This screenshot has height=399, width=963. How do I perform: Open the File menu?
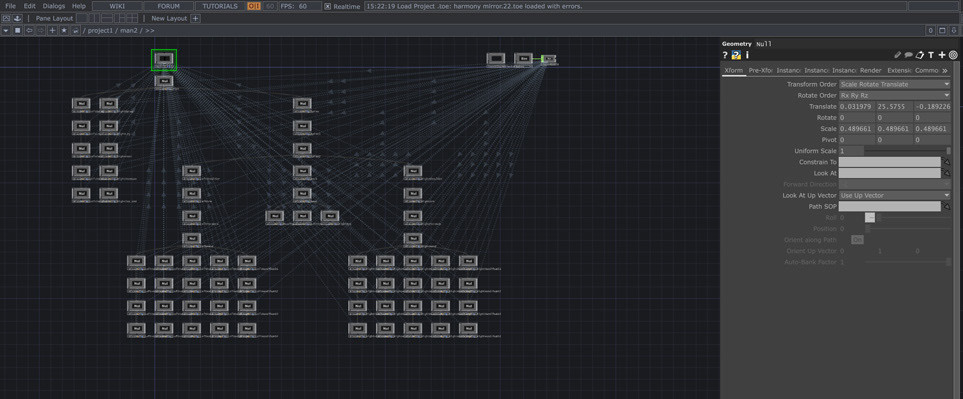click(10, 6)
